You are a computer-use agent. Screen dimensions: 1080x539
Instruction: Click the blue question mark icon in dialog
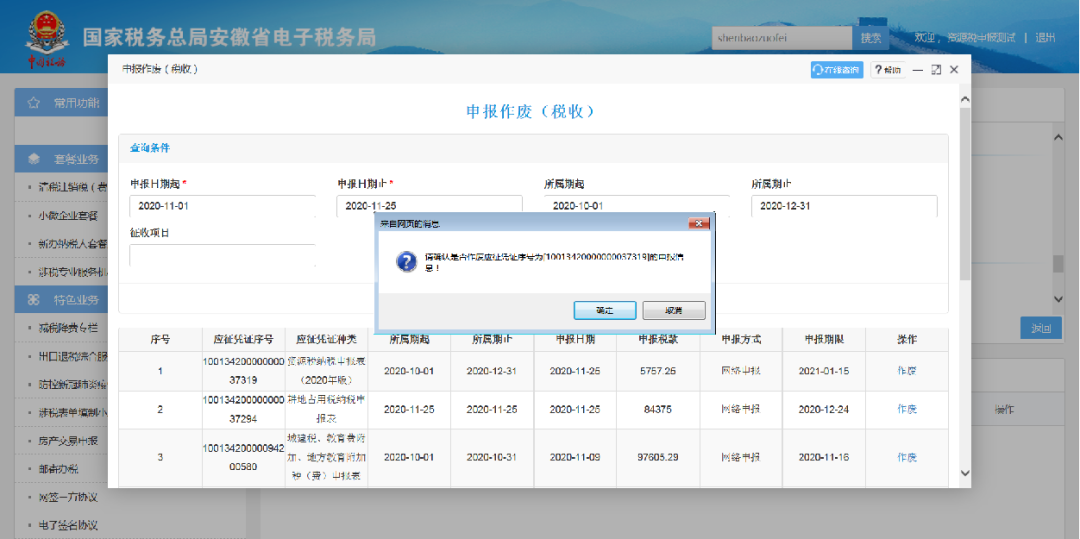coord(407,261)
